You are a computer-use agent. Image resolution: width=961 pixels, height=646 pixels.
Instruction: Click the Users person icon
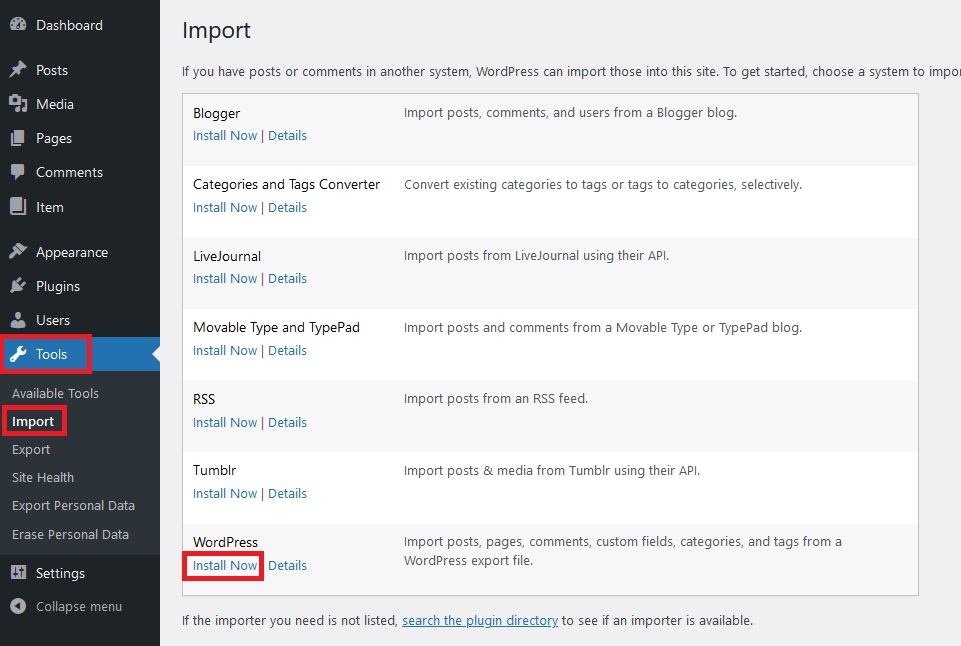point(18,320)
